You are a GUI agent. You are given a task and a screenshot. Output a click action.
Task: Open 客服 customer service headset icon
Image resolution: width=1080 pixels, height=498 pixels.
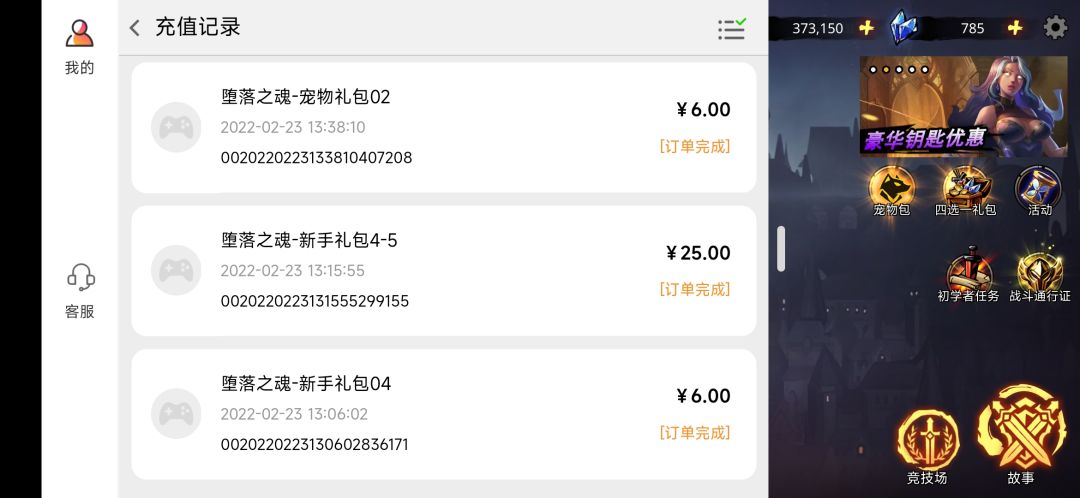click(80, 291)
